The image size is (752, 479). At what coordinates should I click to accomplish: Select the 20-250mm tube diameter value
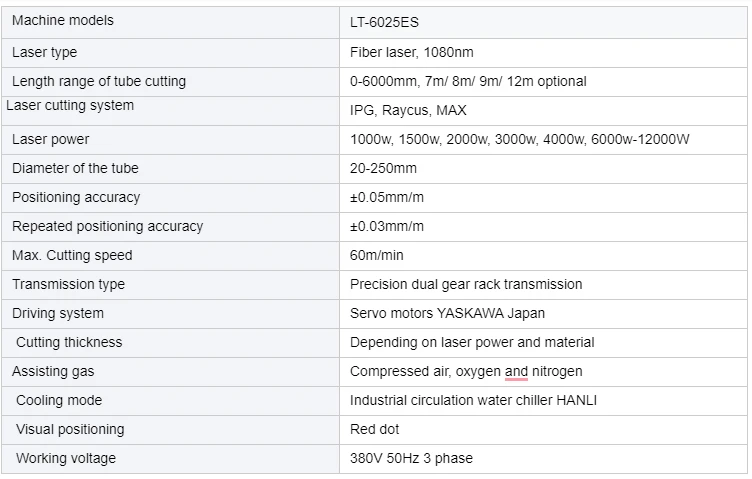tap(383, 168)
